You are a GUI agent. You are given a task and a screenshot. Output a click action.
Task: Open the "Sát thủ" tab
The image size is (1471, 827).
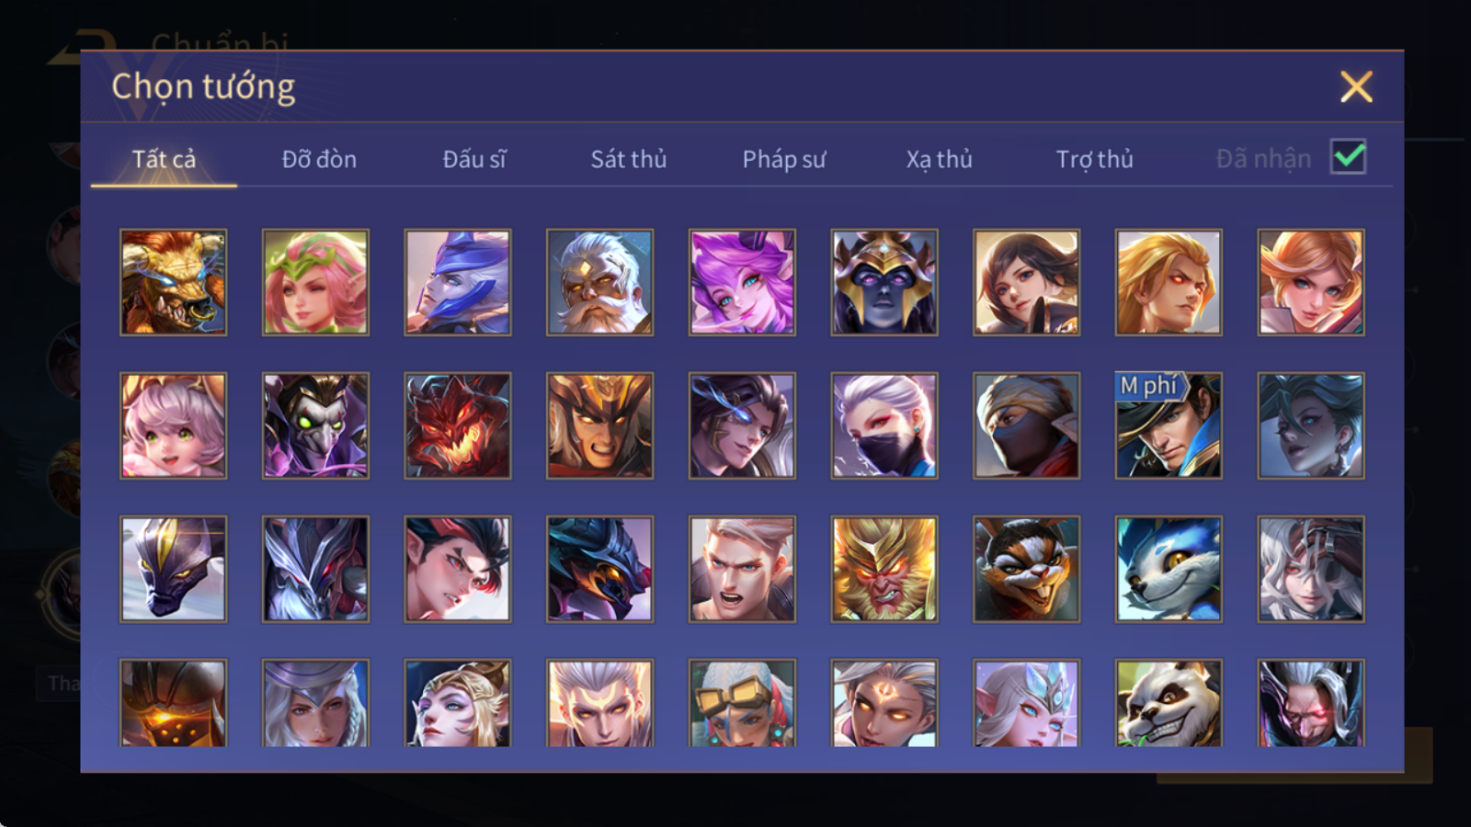point(628,159)
